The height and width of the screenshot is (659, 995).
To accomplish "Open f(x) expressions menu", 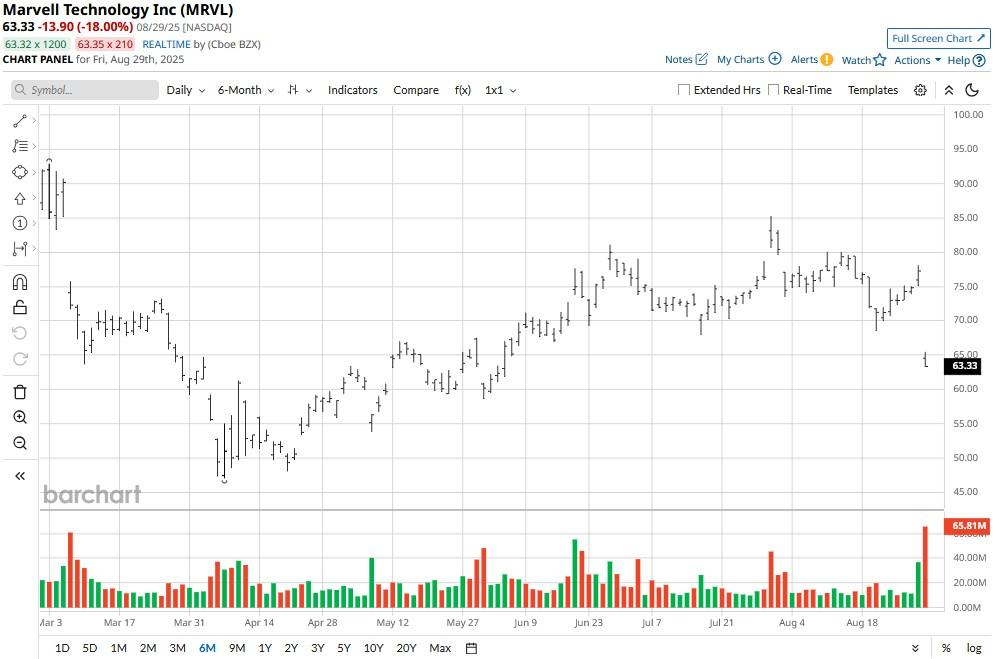I will (463, 90).
